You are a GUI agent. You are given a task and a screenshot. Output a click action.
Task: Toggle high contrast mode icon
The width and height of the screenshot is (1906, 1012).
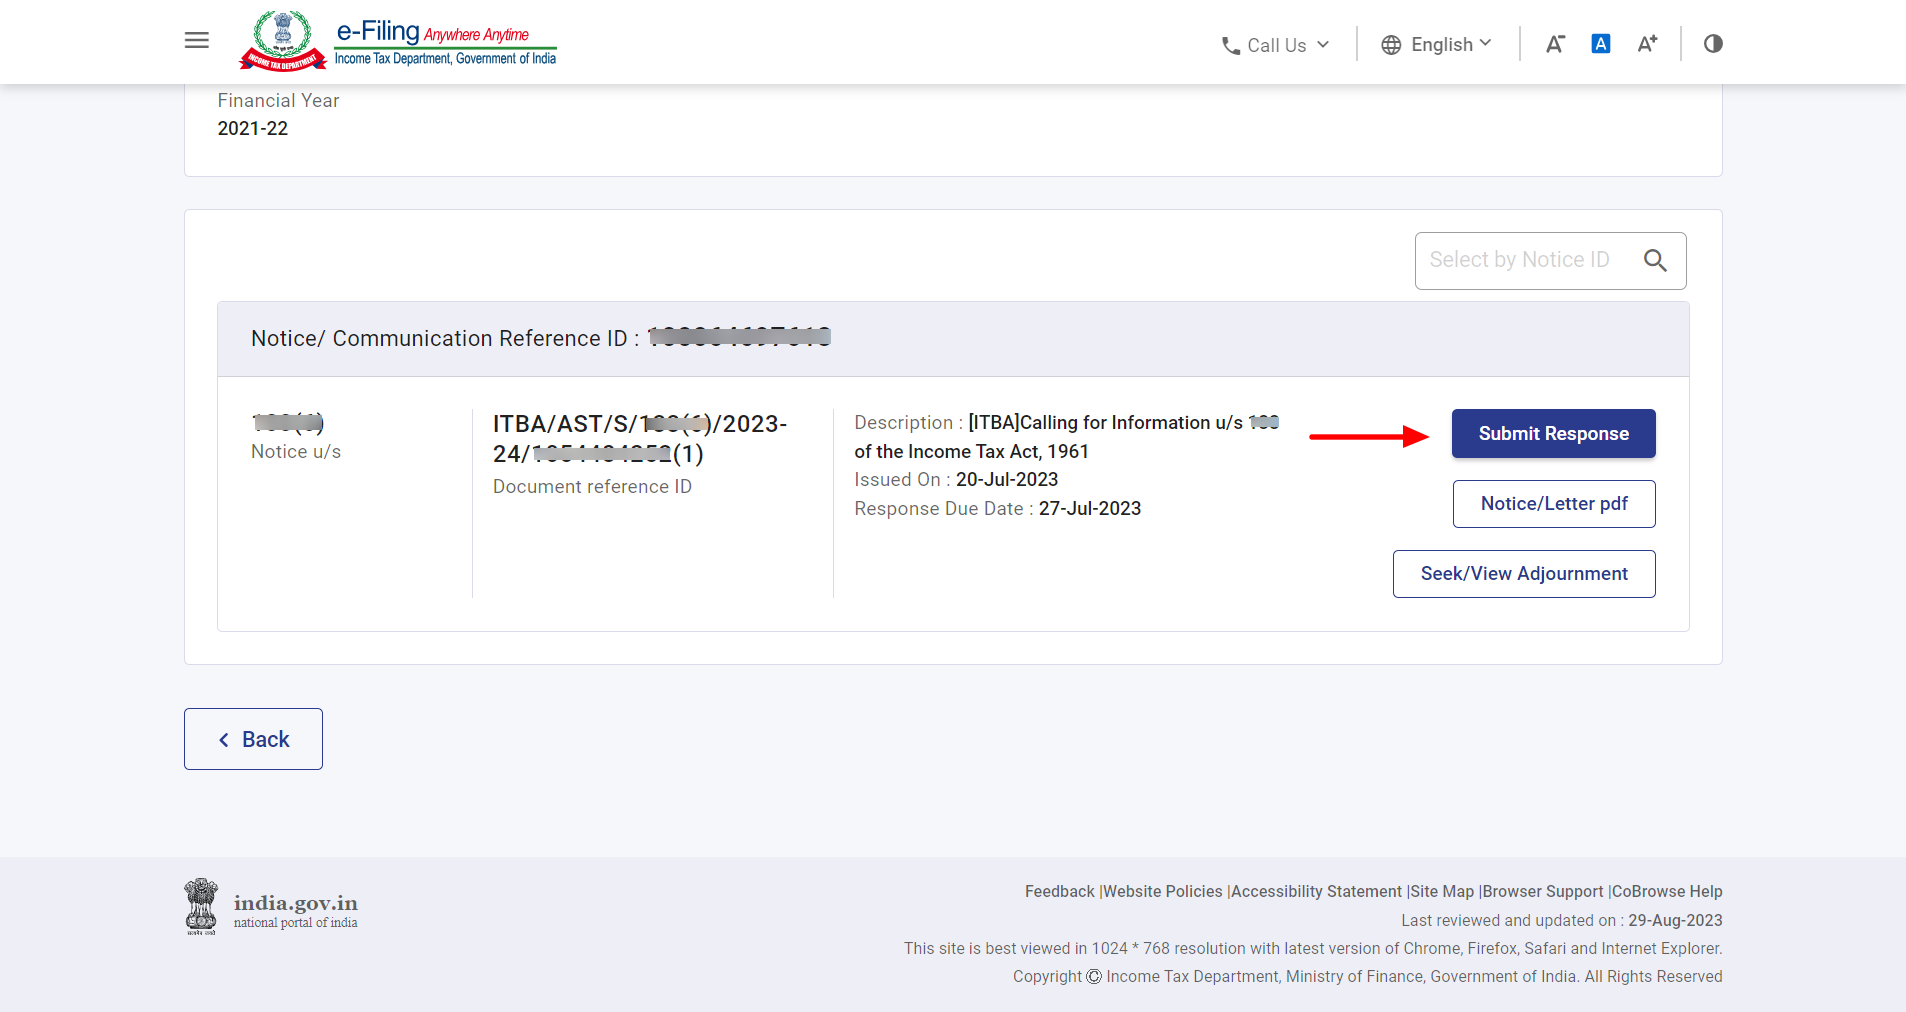pyautogui.click(x=1713, y=43)
